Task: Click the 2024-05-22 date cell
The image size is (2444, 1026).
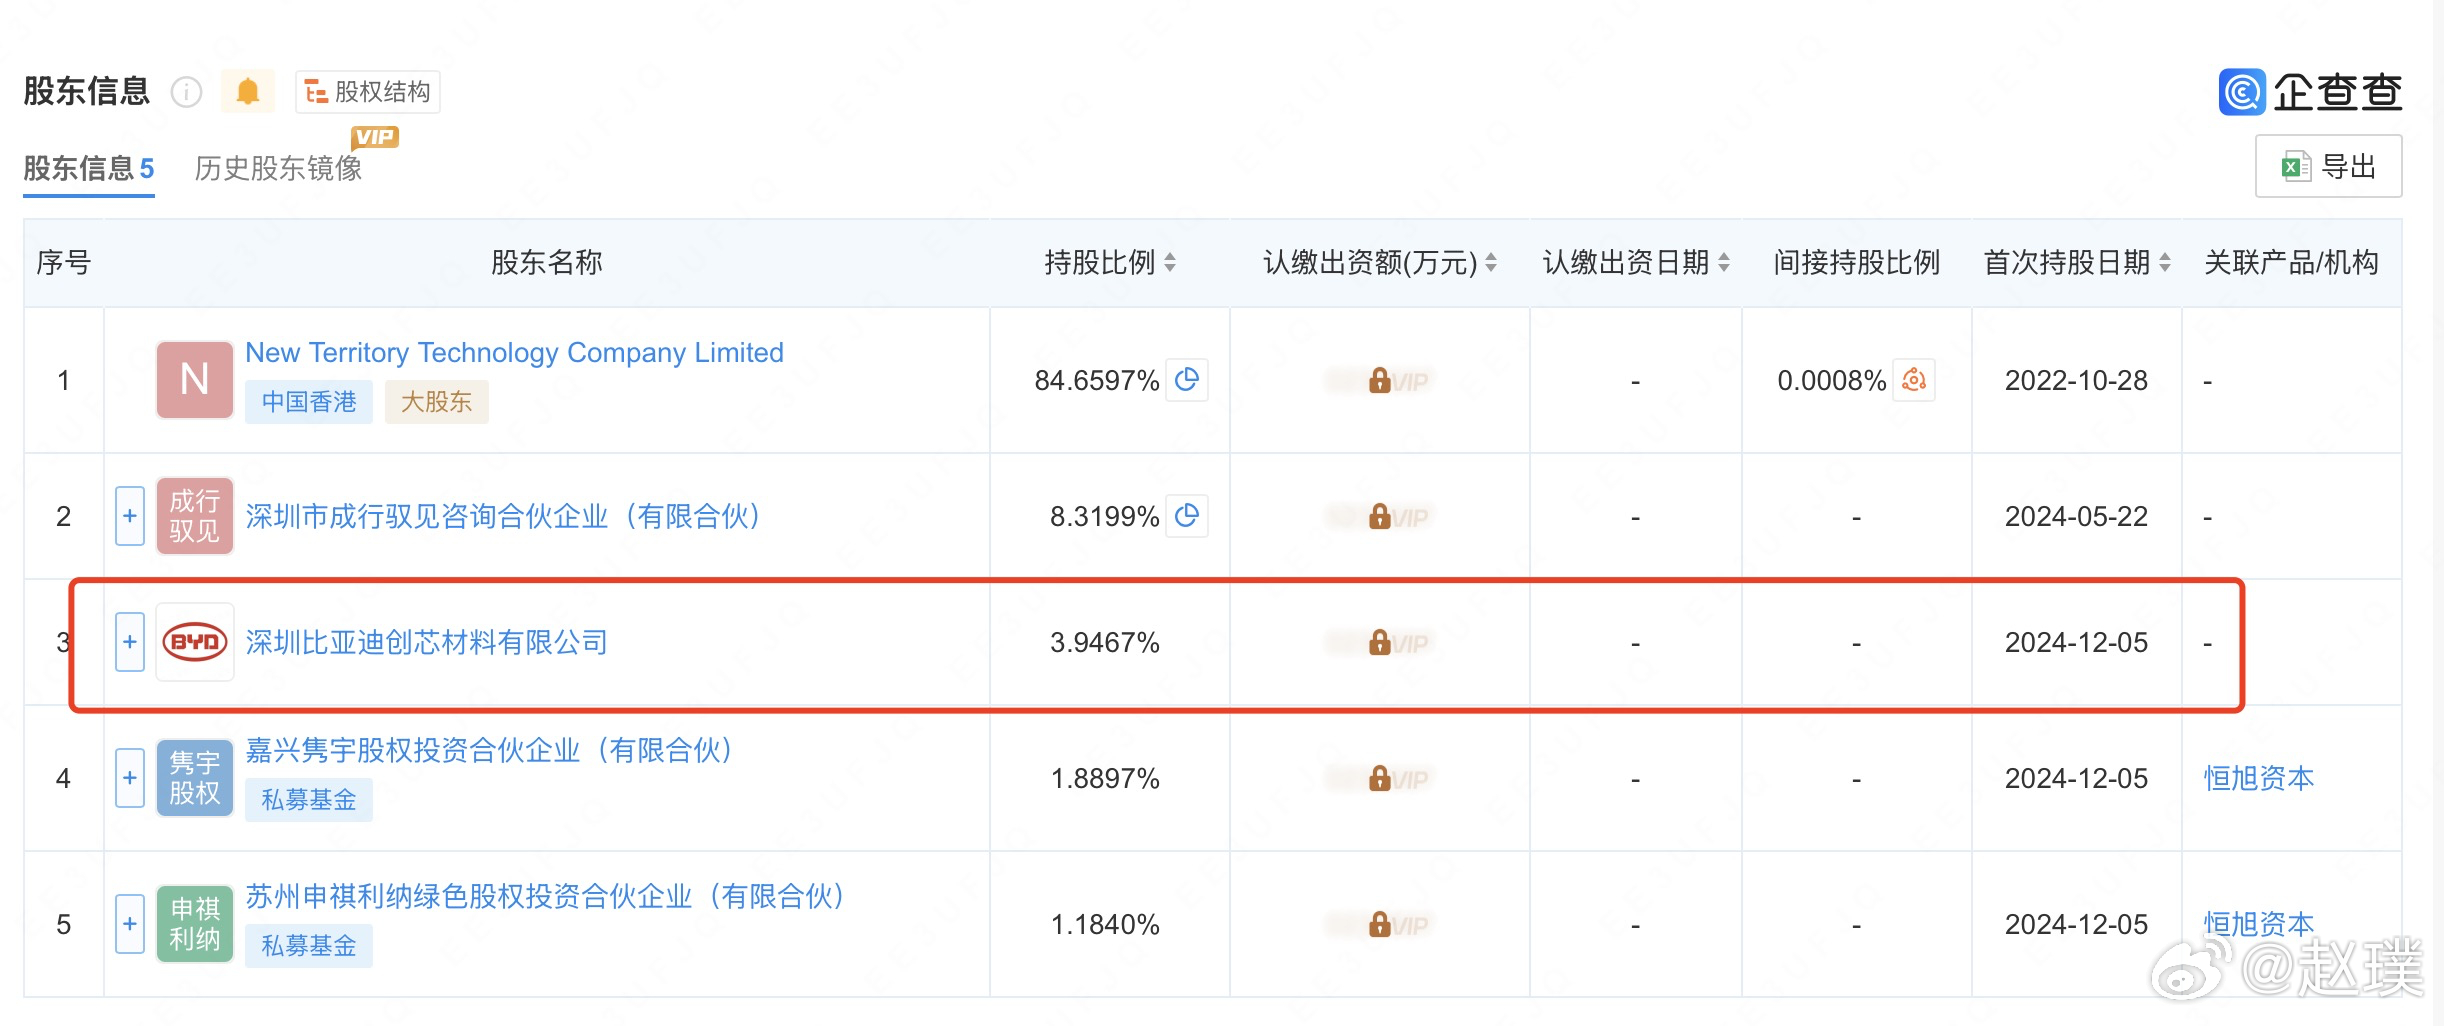Action: pos(2076,516)
